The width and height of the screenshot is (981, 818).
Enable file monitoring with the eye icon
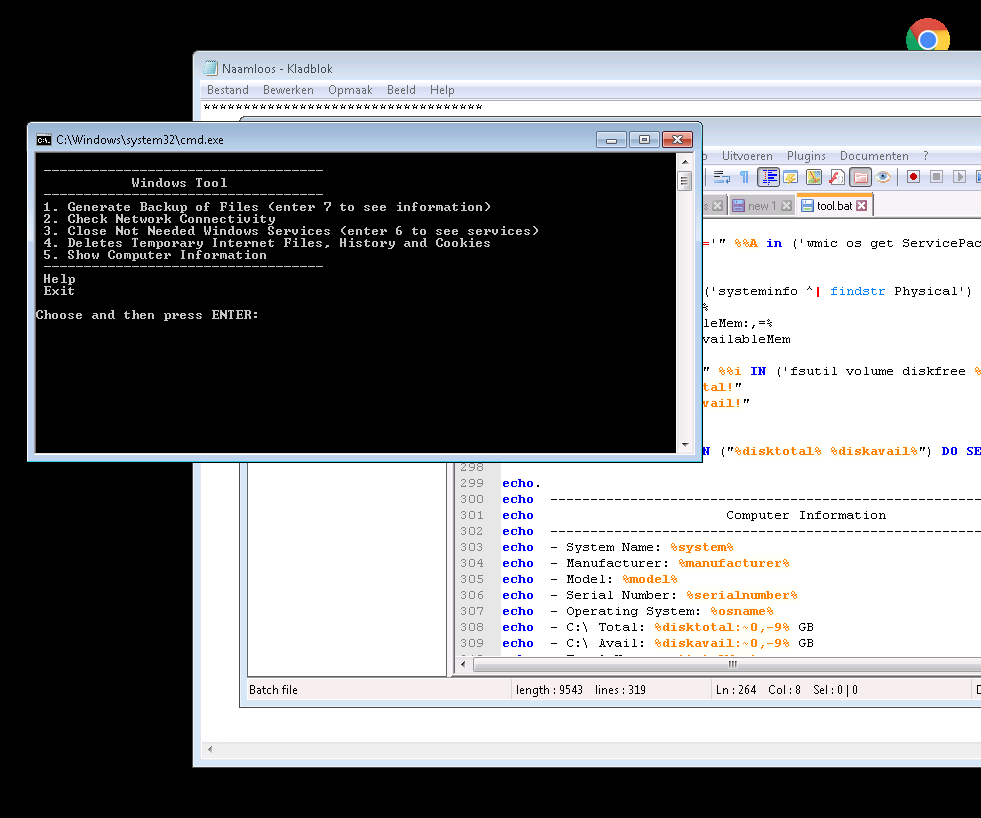point(882,177)
